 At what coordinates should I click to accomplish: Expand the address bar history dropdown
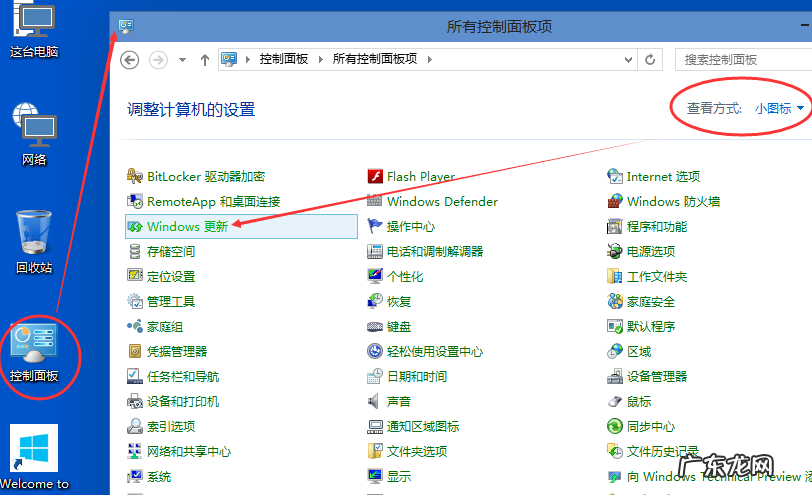tap(628, 60)
